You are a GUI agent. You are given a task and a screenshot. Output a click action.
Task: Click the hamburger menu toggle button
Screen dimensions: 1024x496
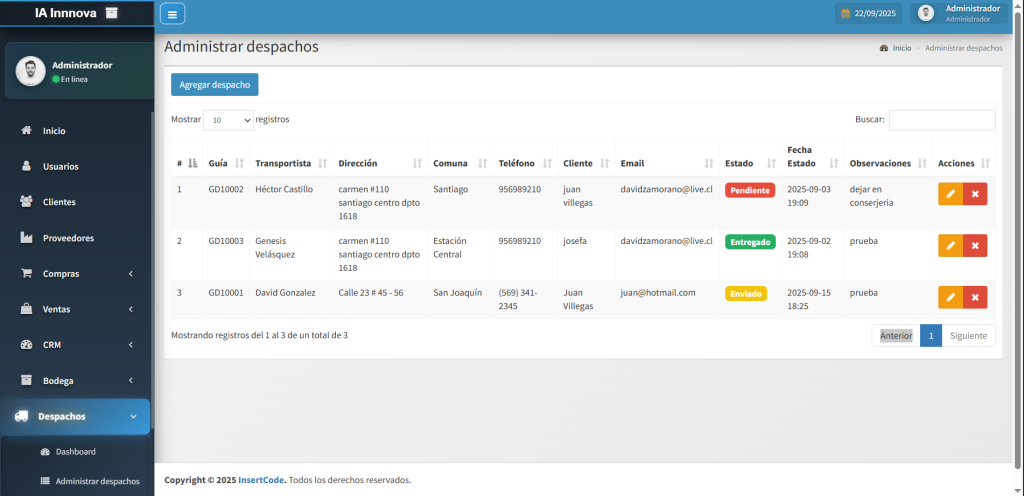pos(172,14)
